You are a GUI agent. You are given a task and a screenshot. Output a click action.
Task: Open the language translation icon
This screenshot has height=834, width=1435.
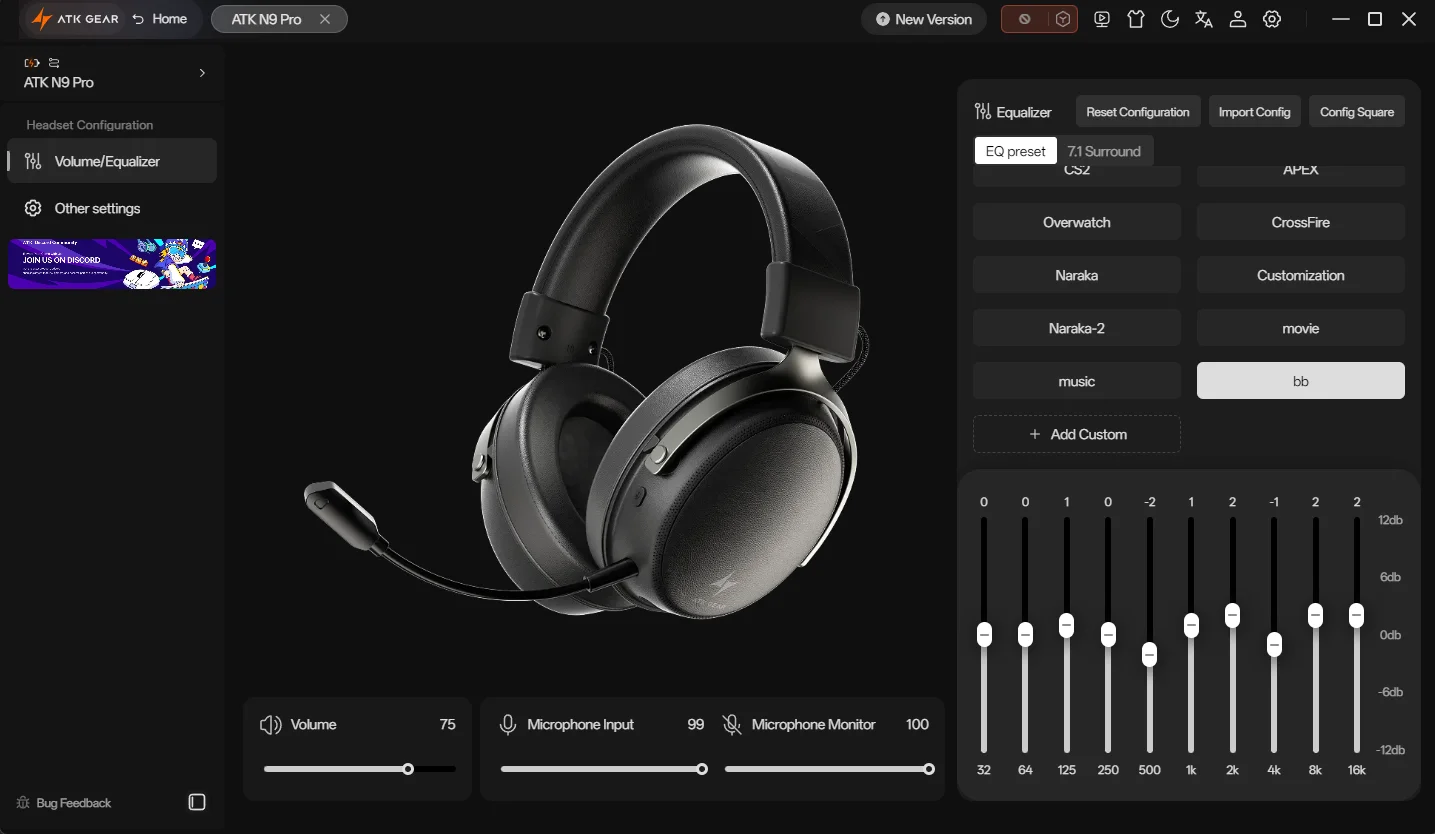(x=1204, y=19)
